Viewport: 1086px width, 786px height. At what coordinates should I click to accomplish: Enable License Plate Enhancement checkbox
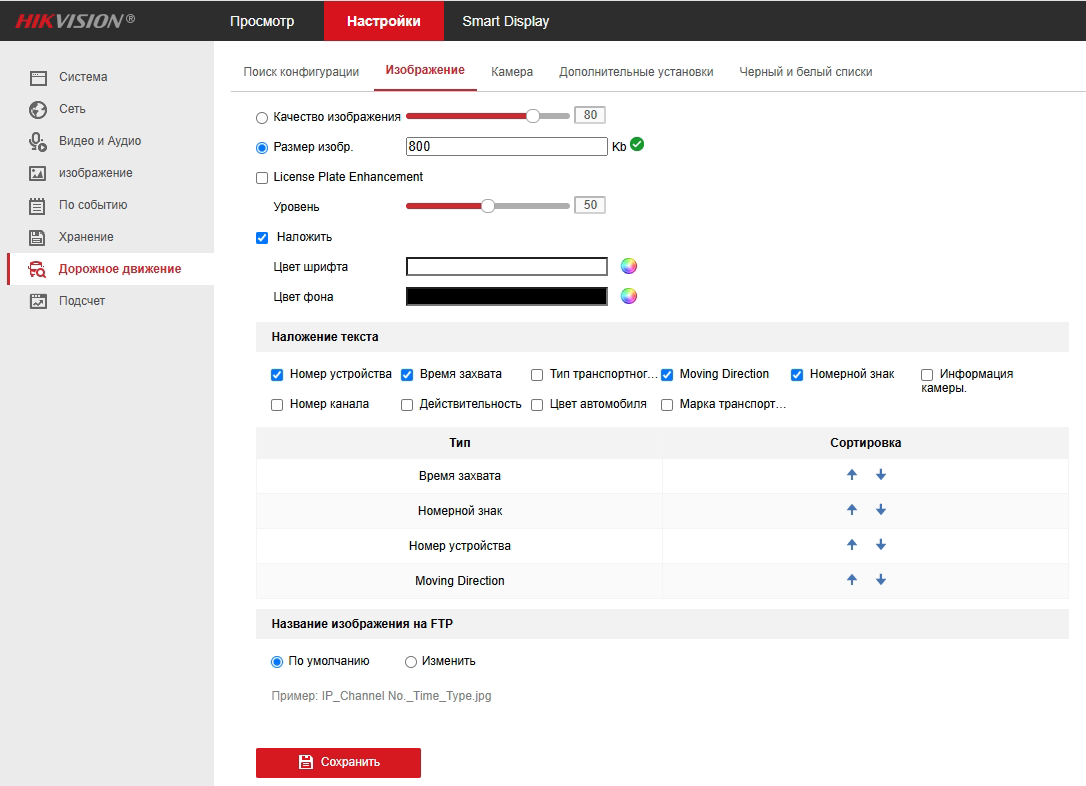click(262, 177)
